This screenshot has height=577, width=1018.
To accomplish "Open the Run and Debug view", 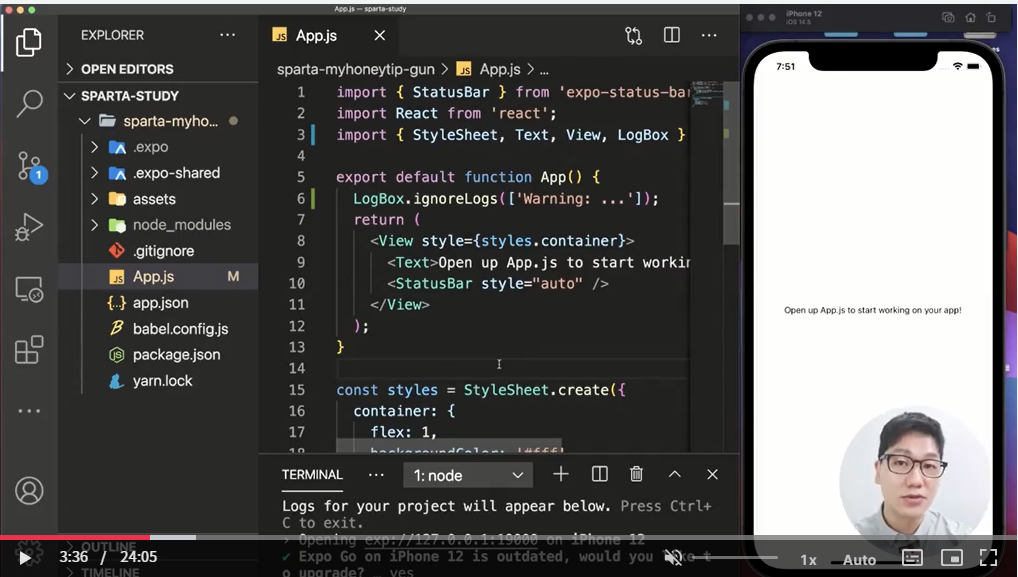I will point(29,227).
